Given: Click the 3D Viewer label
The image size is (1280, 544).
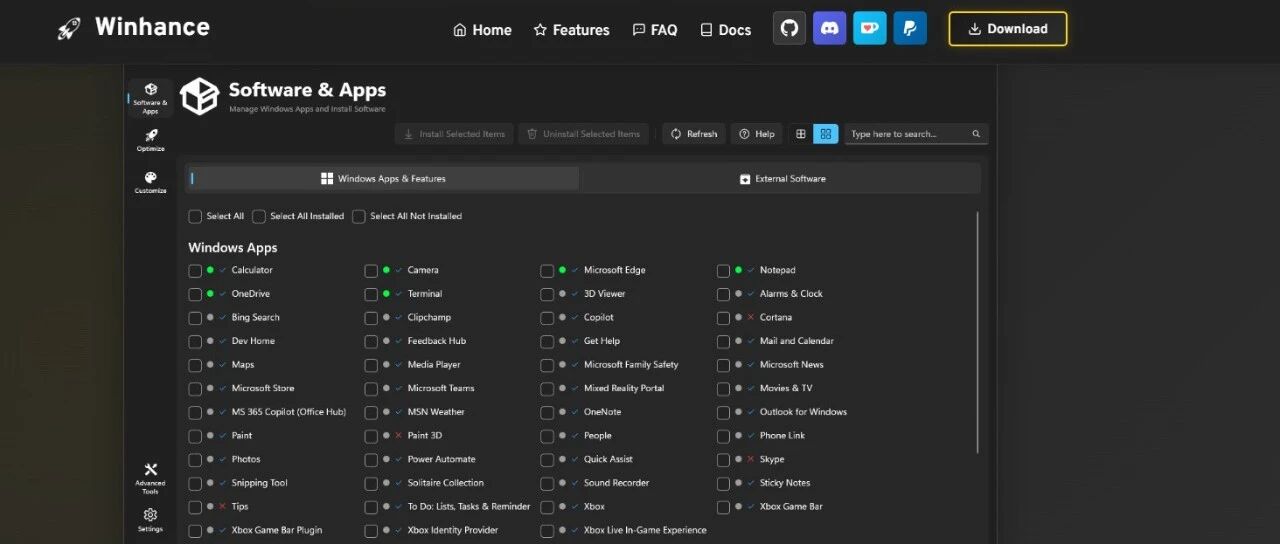Looking at the screenshot, I should pos(605,294).
